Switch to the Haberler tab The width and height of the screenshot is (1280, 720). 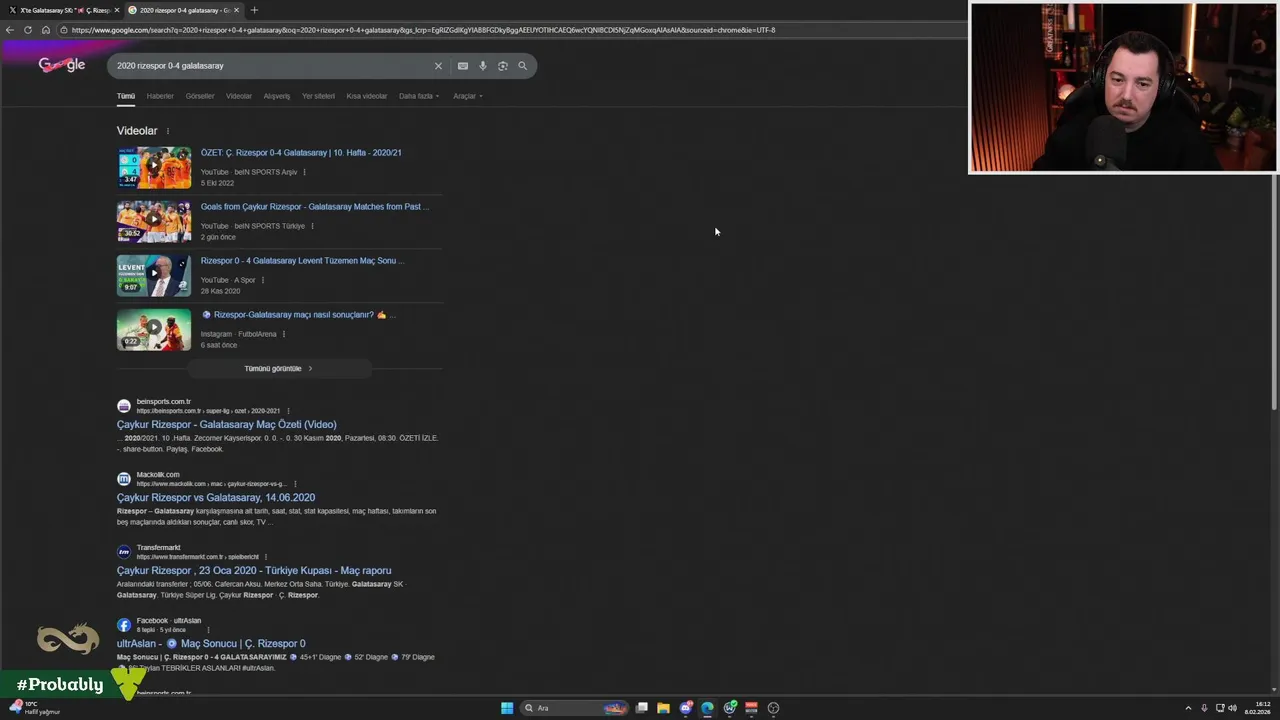160,96
